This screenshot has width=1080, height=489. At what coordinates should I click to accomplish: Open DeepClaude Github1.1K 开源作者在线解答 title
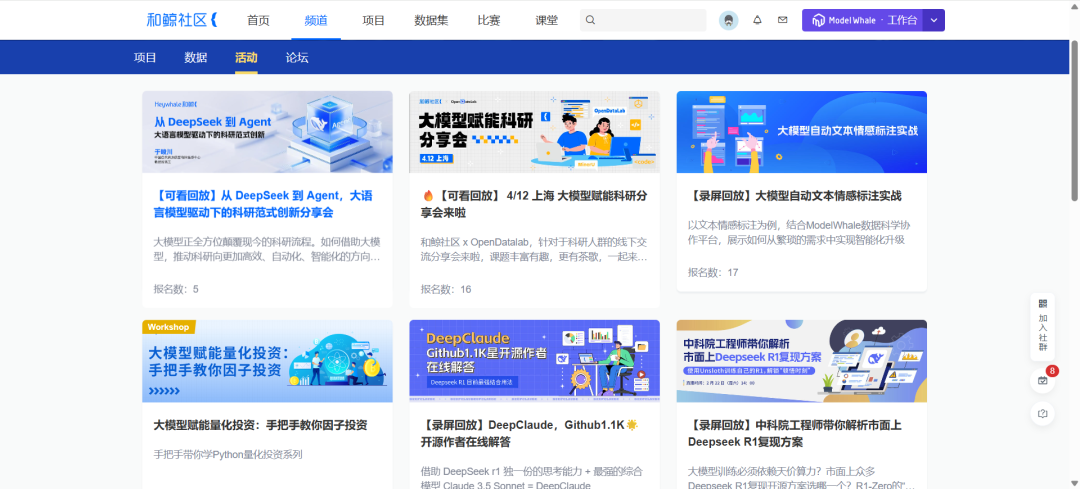point(529,433)
